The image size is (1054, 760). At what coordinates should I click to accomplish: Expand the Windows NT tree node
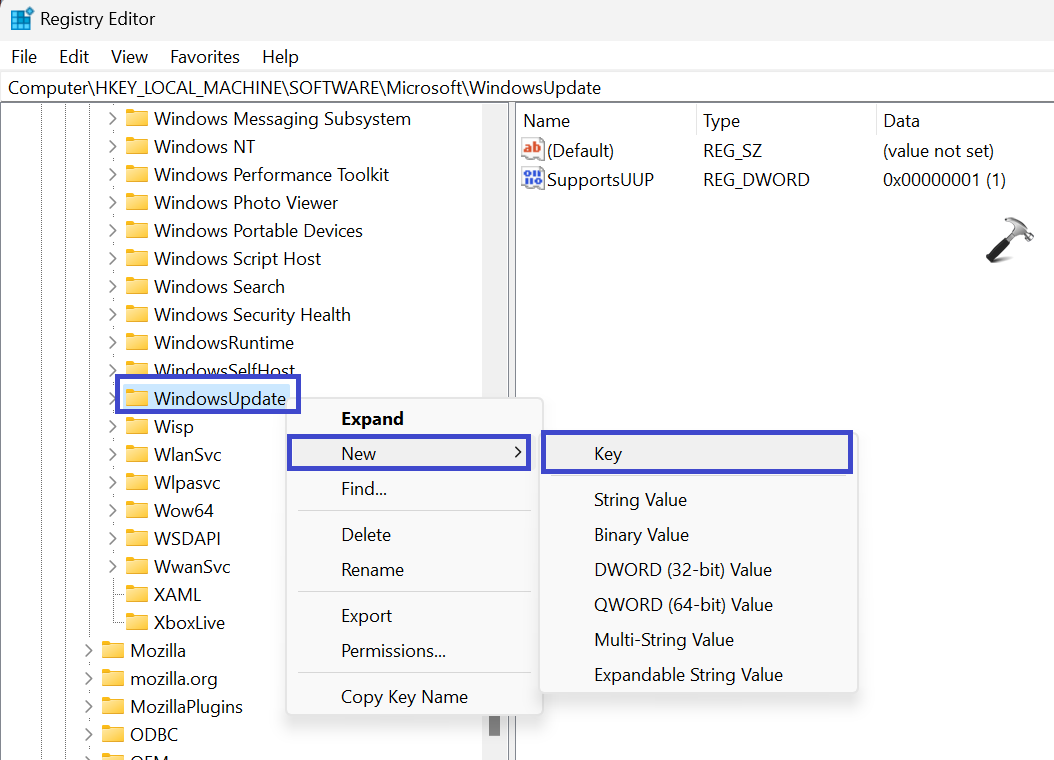click(112, 147)
